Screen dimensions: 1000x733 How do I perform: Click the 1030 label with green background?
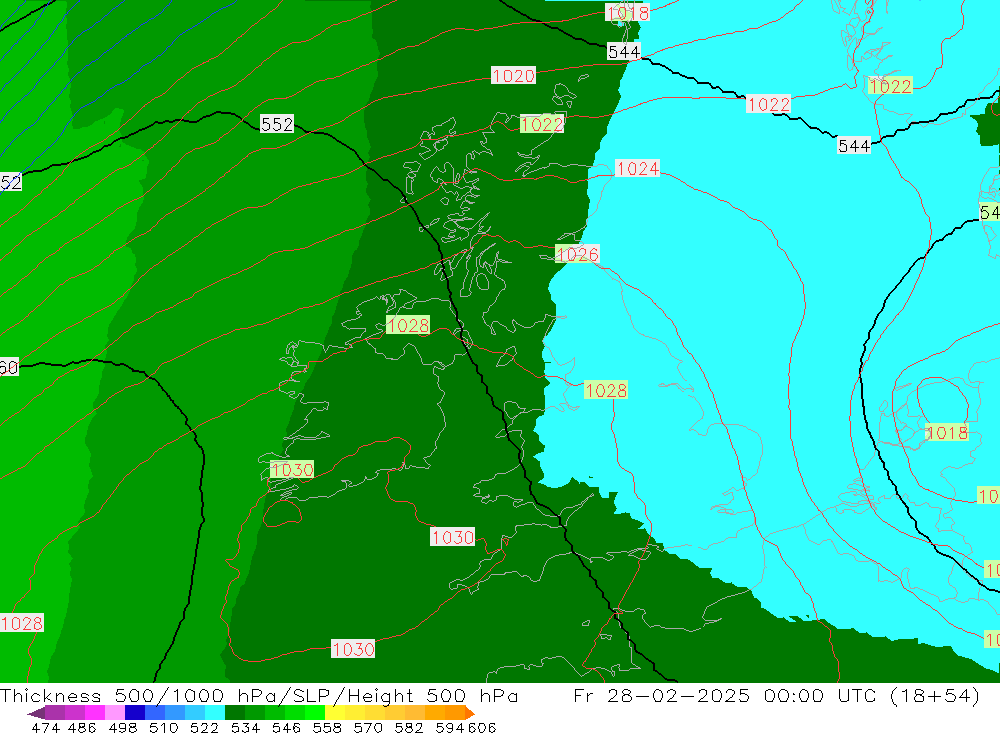click(292, 470)
